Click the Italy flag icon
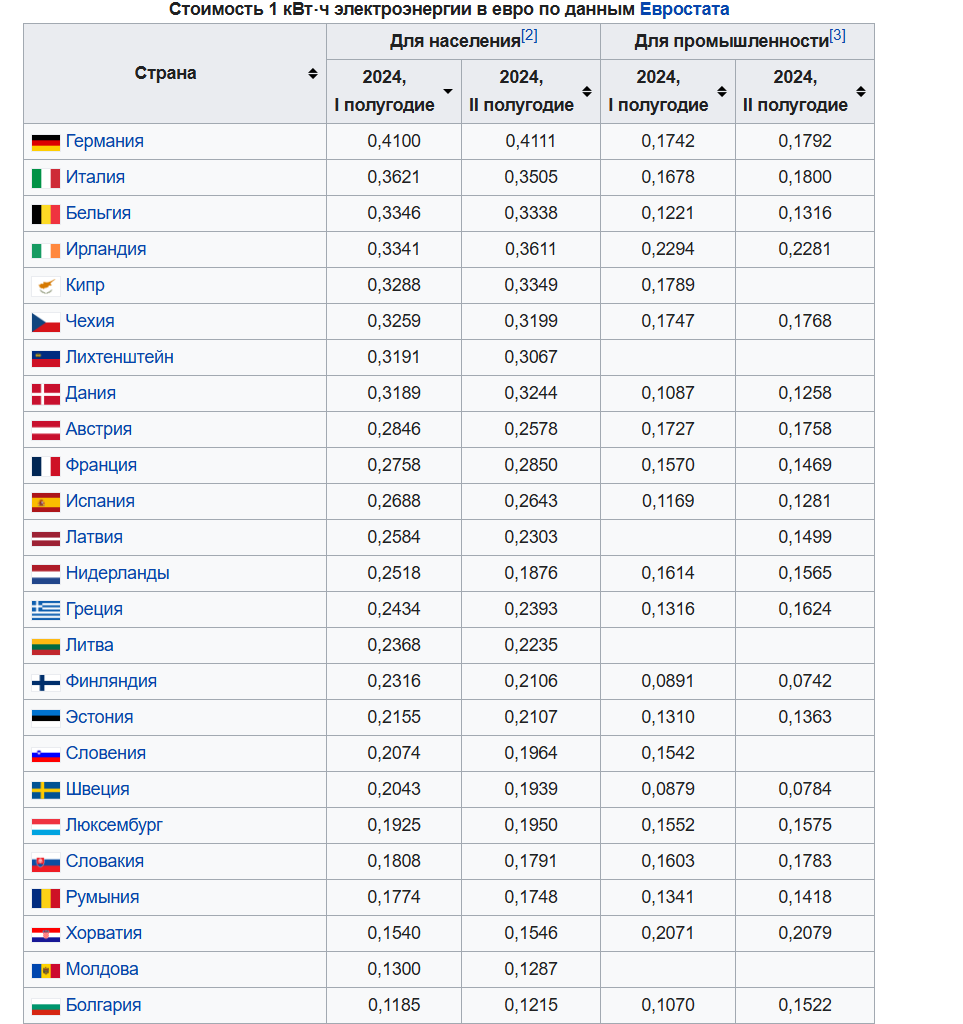 point(46,178)
